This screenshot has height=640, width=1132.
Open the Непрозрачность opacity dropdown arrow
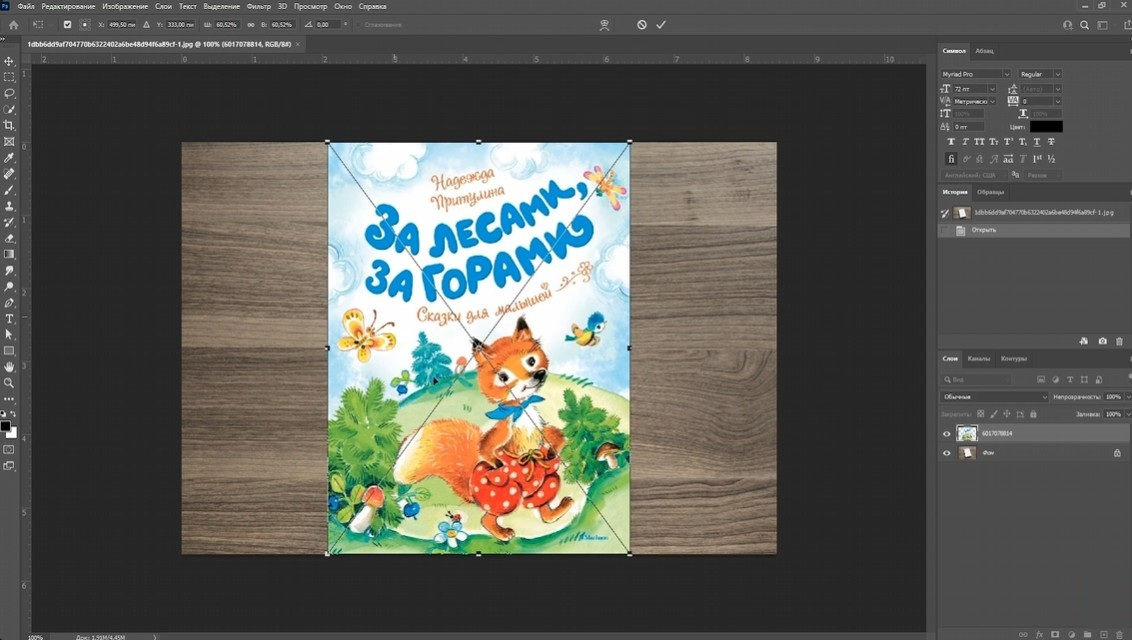click(x=1128, y=397)
